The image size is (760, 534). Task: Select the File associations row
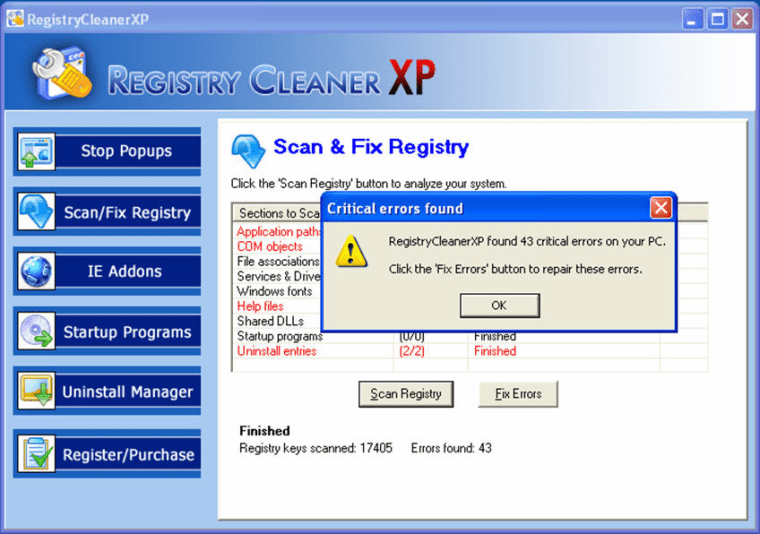tap(278, 262)
